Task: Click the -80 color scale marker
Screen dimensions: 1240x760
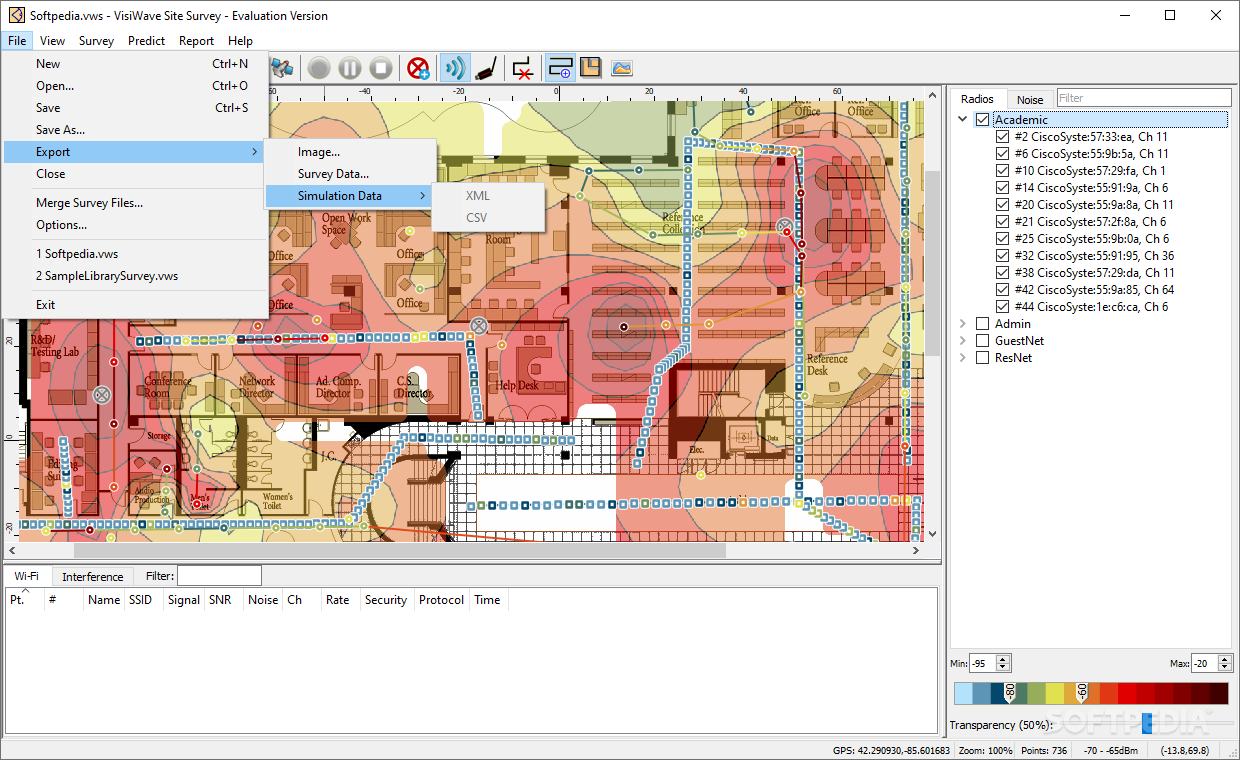Action: pyautogui.click(x=1010, y=692)
